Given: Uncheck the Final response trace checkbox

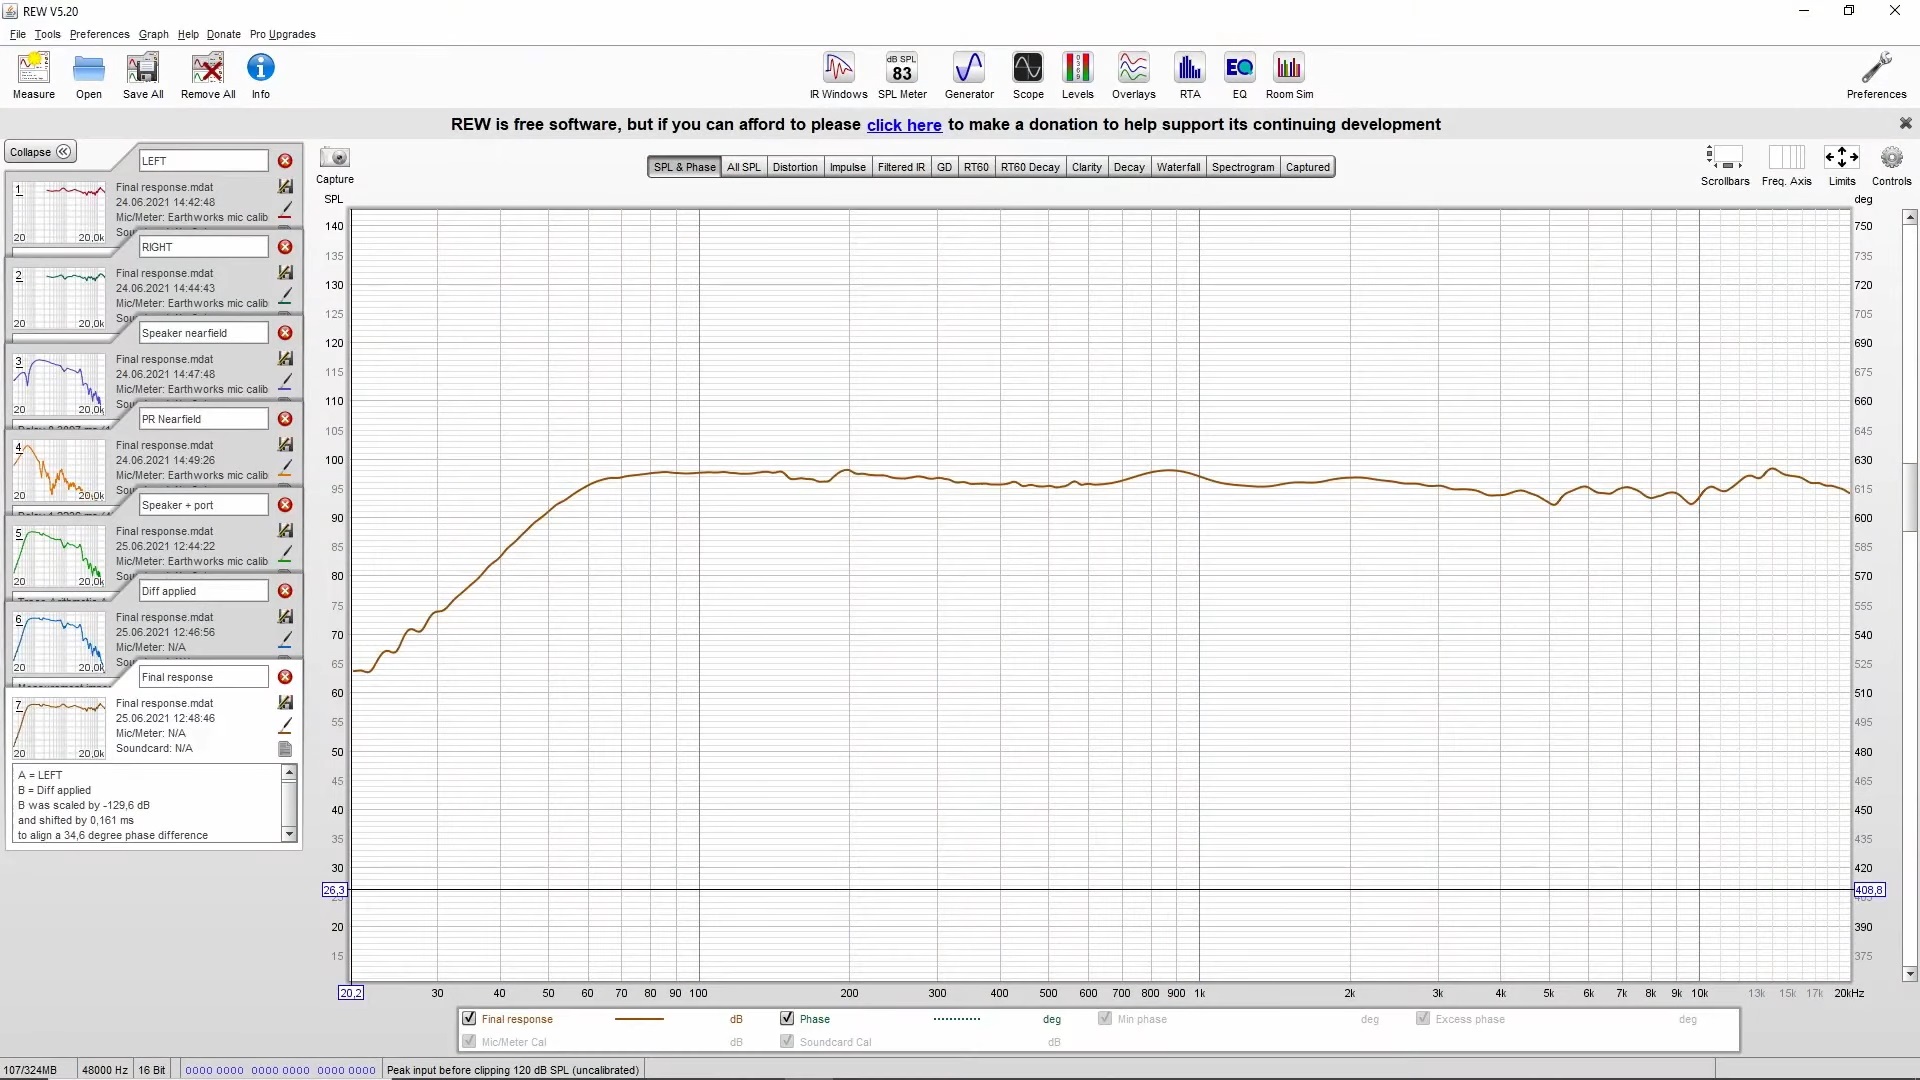Looking at the screenshot, I should tap(469, 1018).
